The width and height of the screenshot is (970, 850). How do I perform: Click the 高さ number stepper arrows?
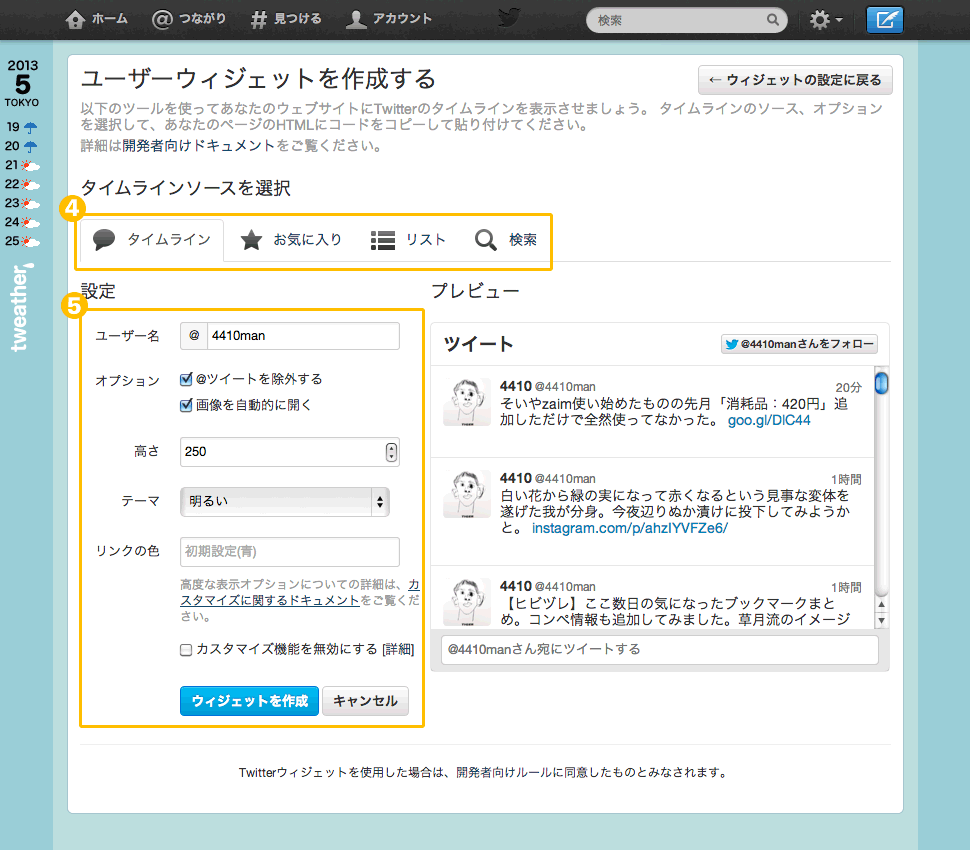(391, 452)
